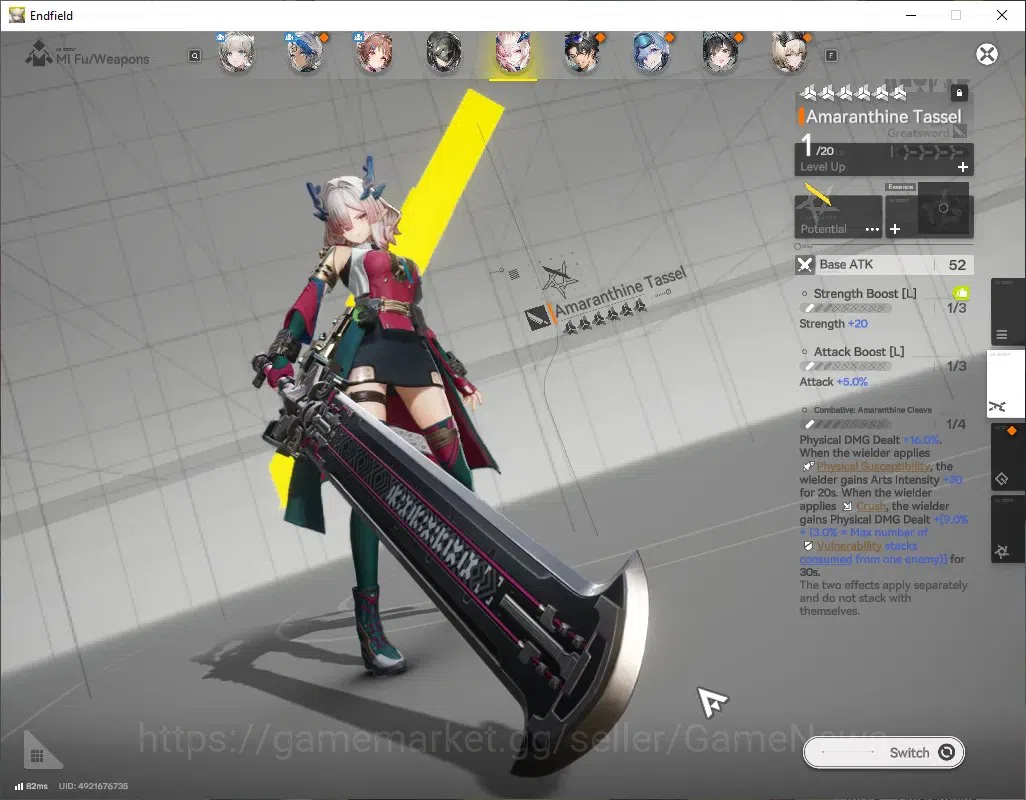Click the swap arrows icon in Switch

tap(946, 752)
